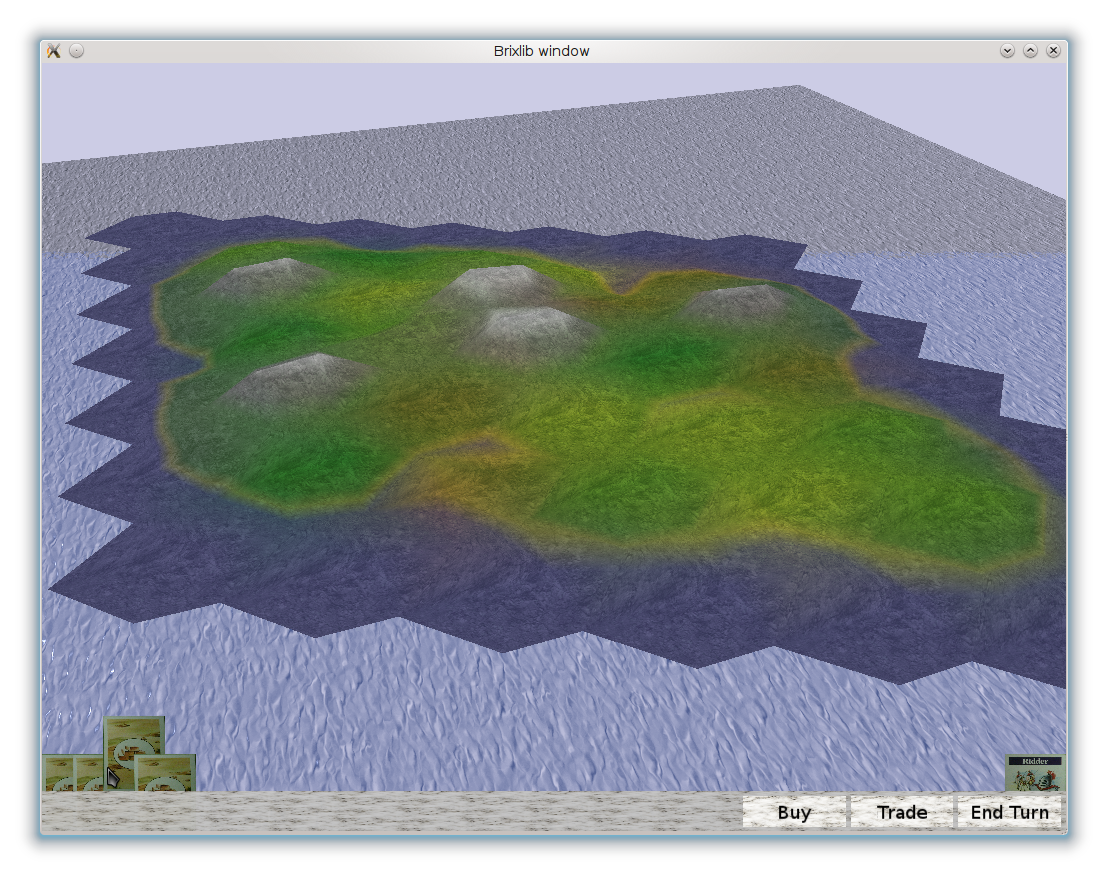Click the second brick card from the left
1108x875 pixels.
coord(88,773)
